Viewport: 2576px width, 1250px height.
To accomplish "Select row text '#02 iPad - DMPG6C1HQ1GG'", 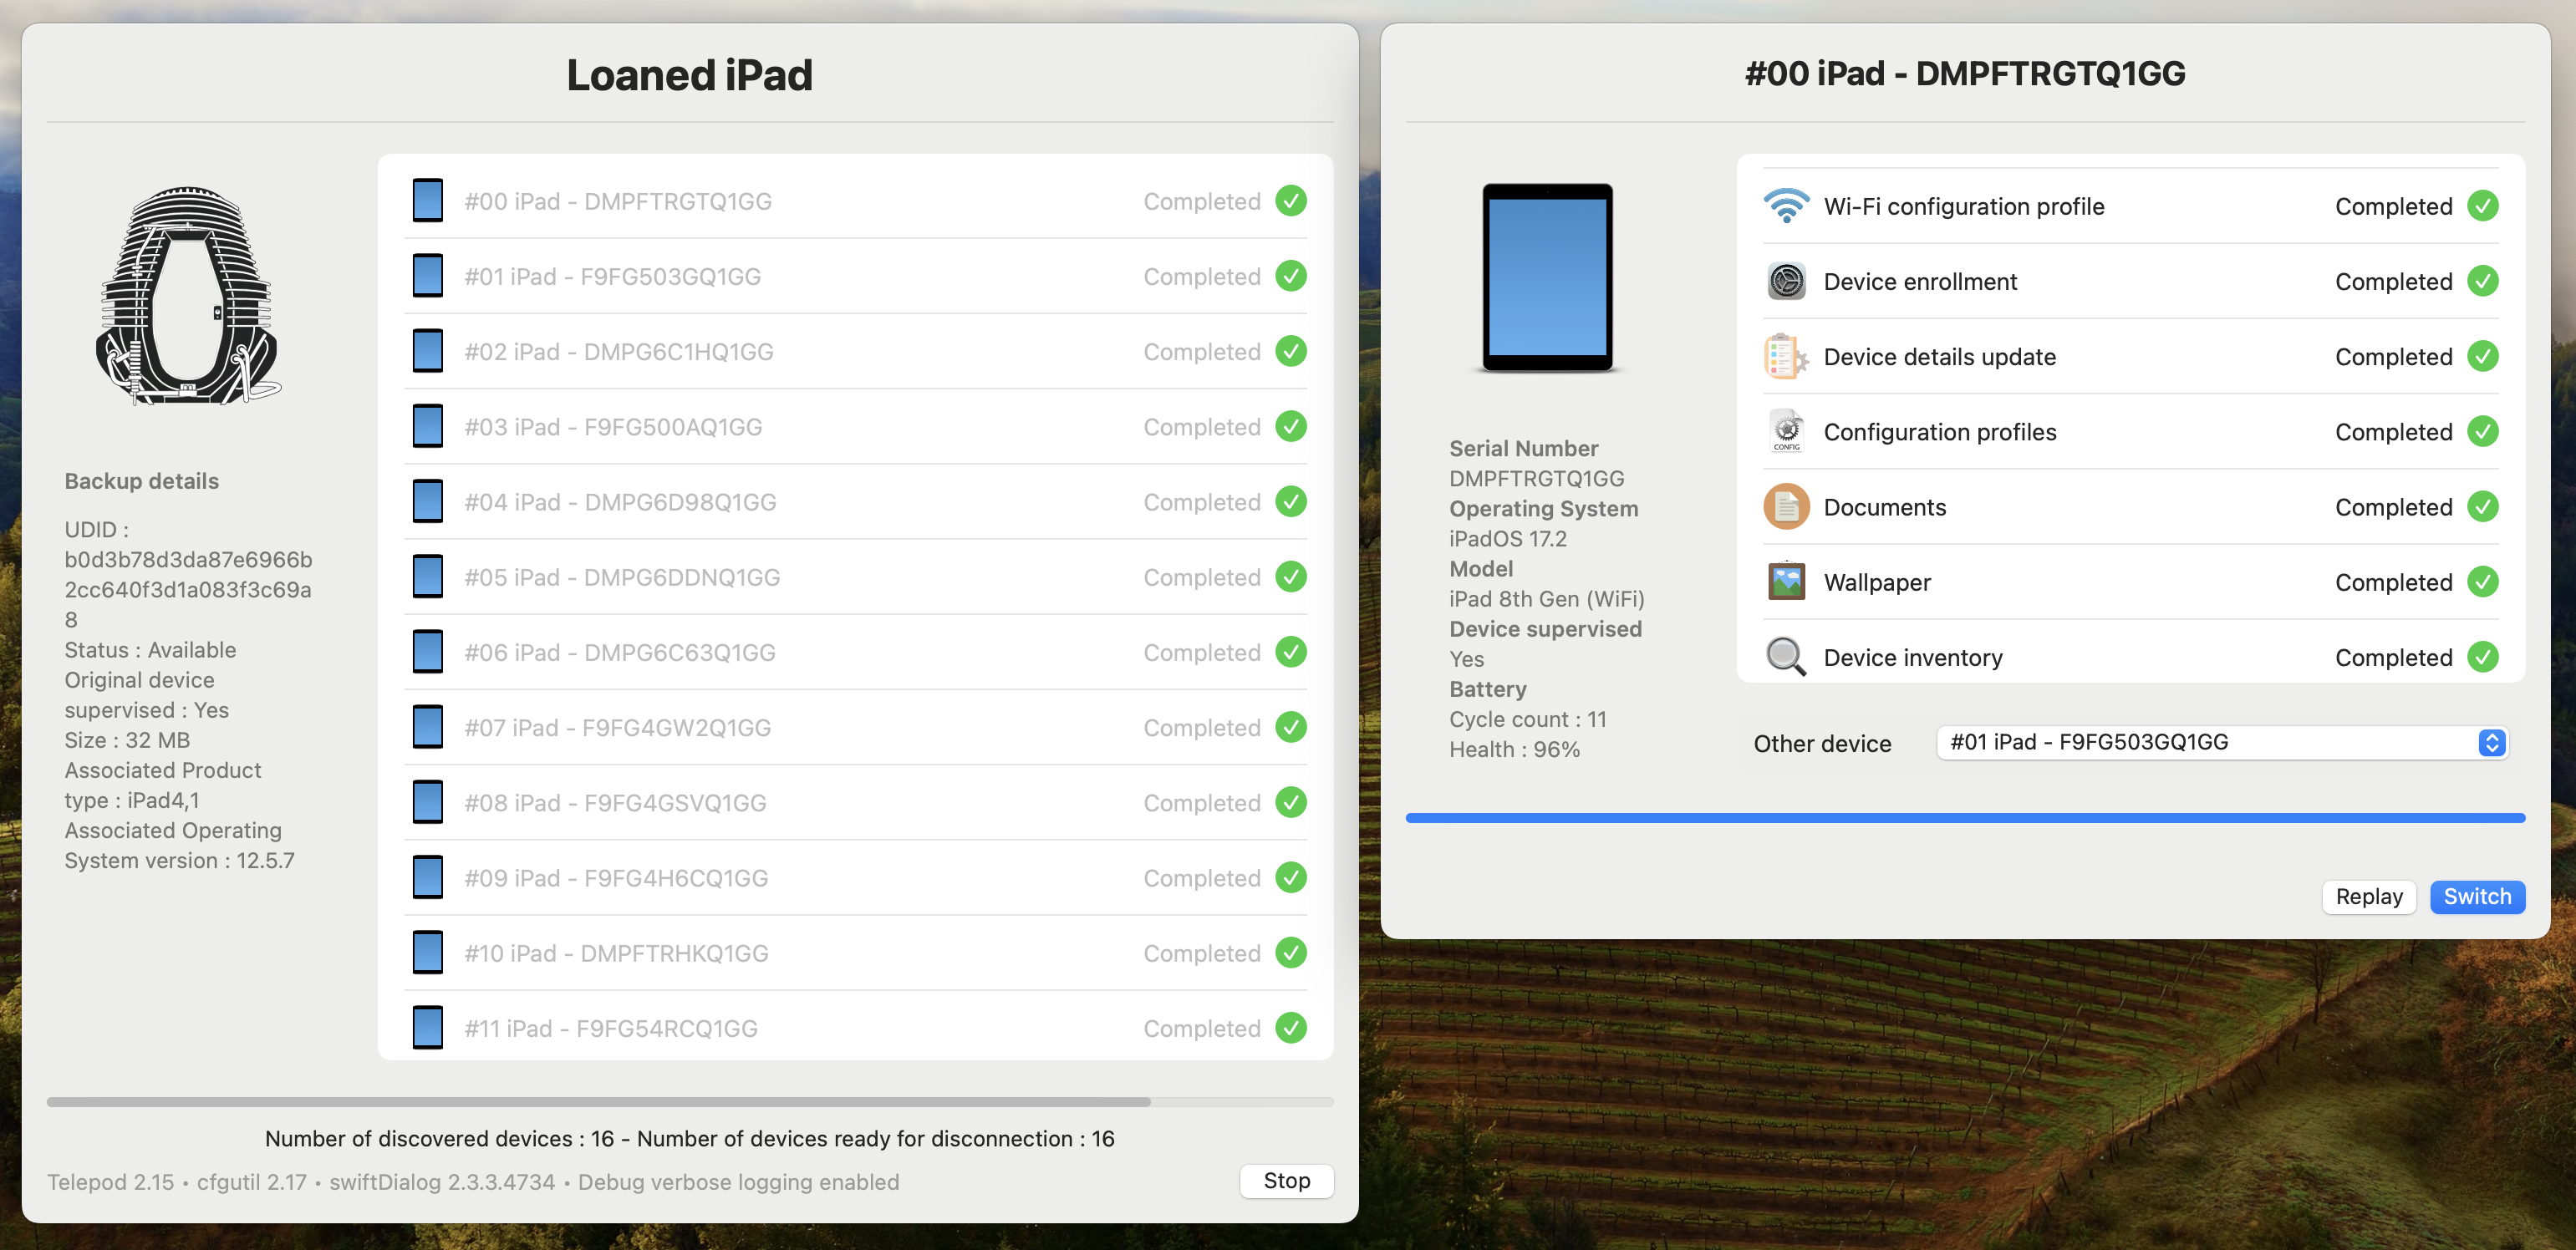I will pyautogui.click(x=619, y=352).
